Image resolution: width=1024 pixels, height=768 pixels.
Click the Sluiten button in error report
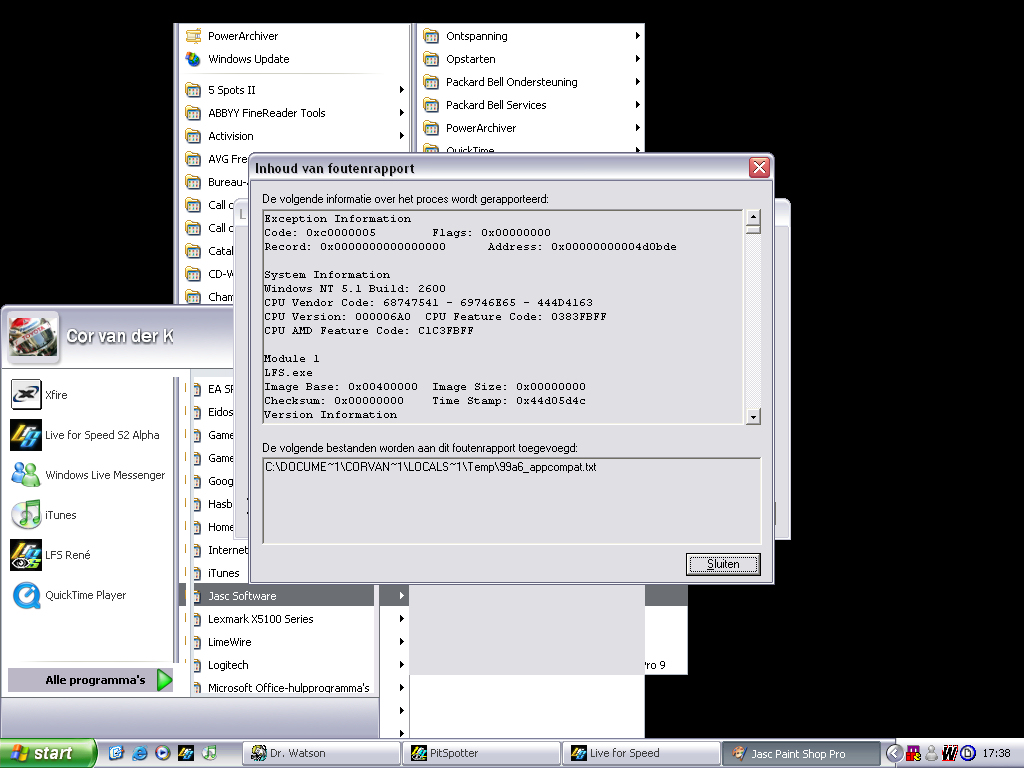723,564
